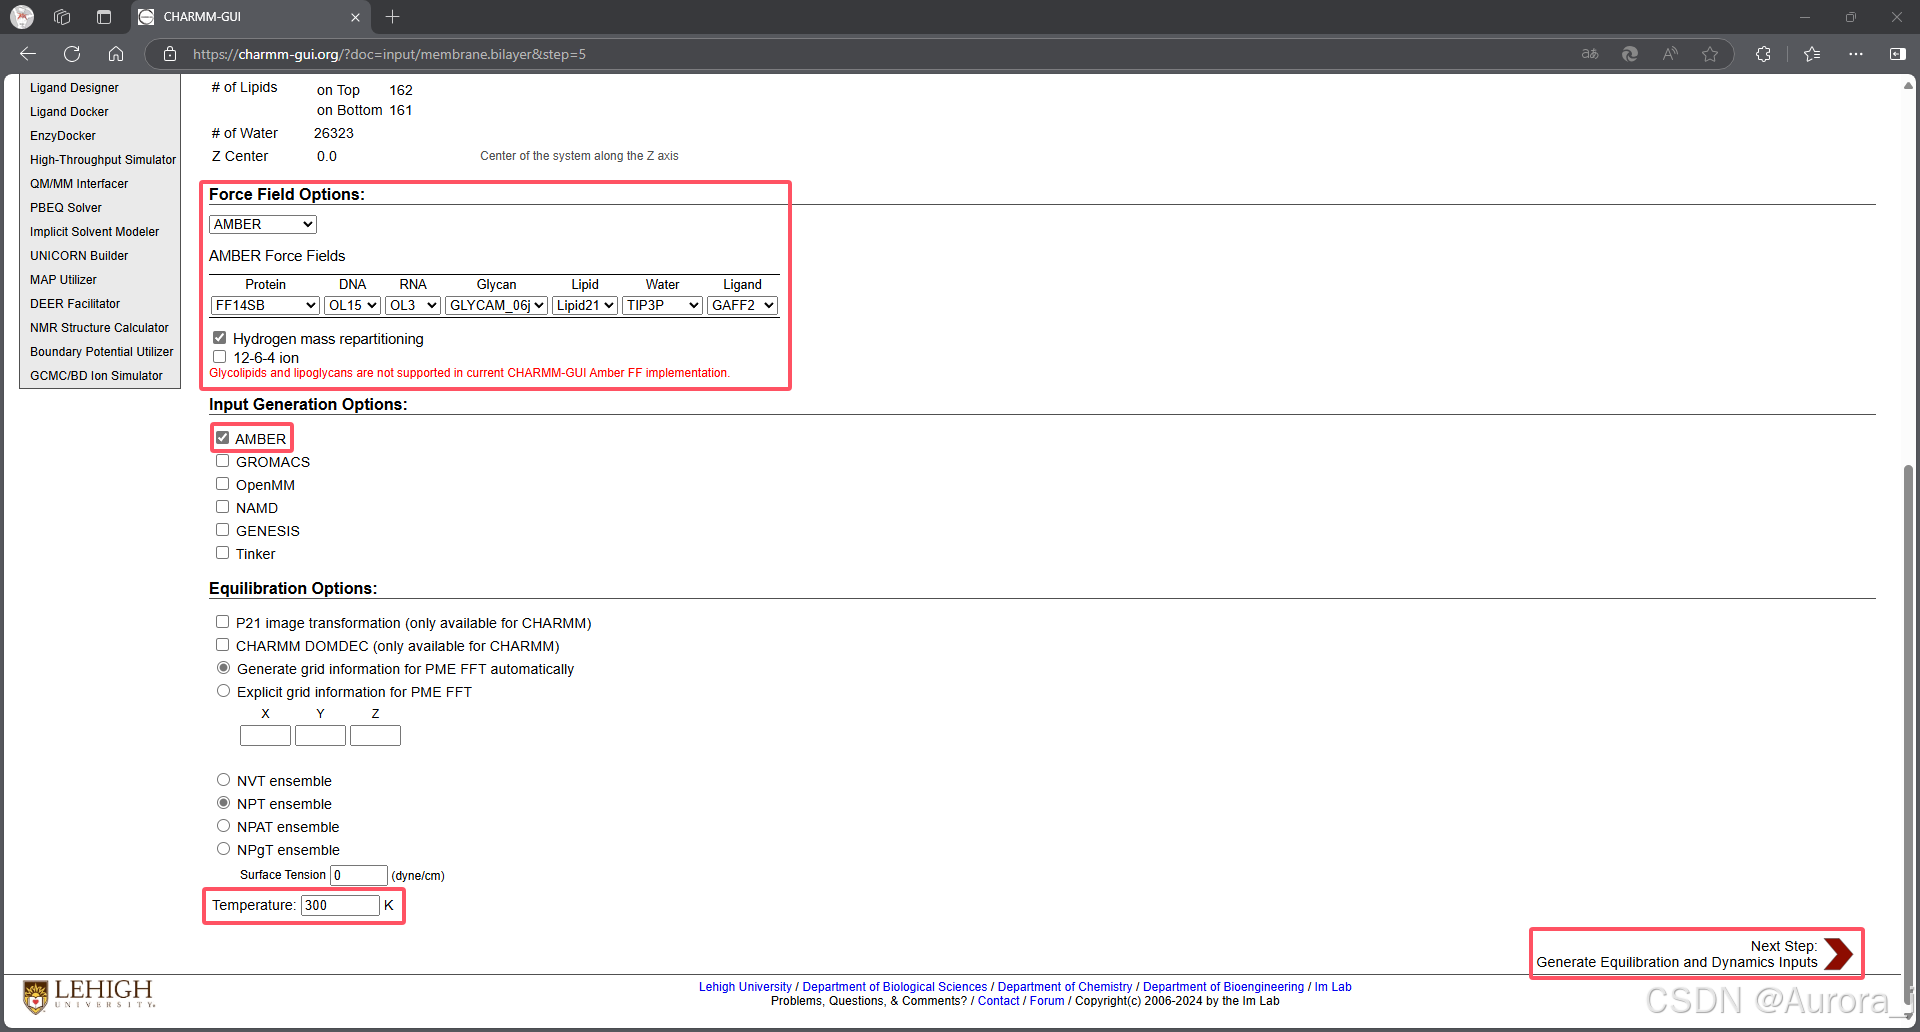
Task: Toggle the 12-6-4 ion checkbox
Action: coord(220,357)
